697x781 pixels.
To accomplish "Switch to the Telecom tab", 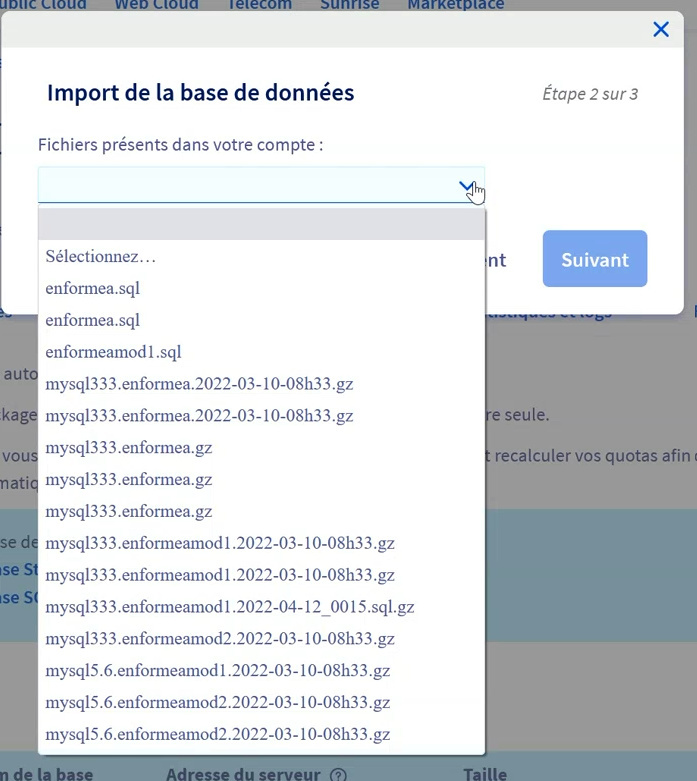I will pyautogui.click(x=259, y=5).
